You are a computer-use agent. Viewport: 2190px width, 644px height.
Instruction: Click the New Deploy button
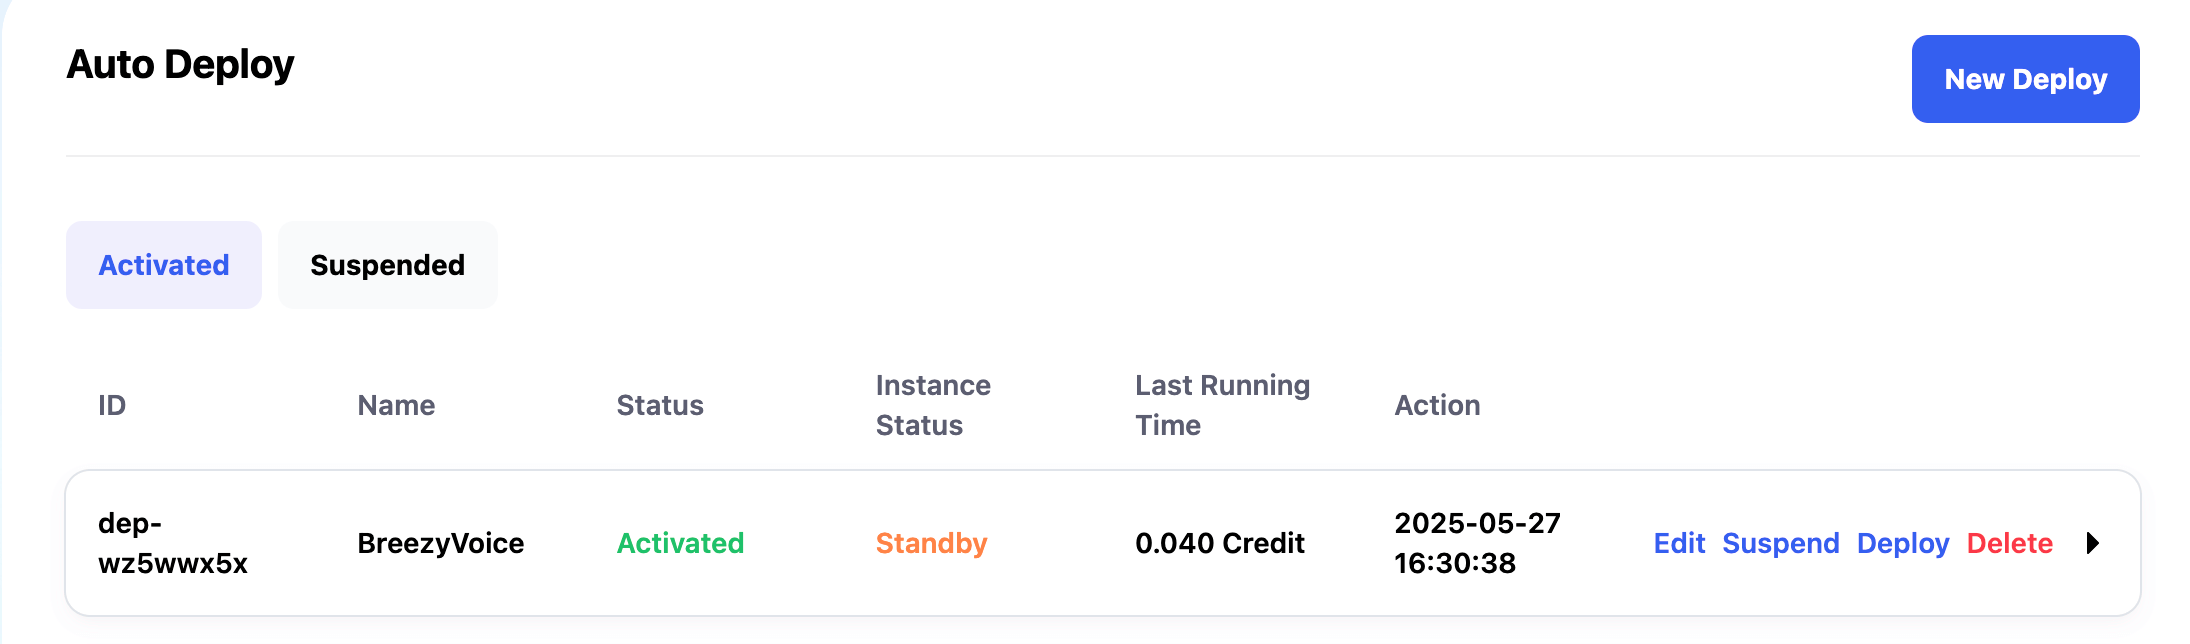pyautogui.click(x=2025, y=79)
